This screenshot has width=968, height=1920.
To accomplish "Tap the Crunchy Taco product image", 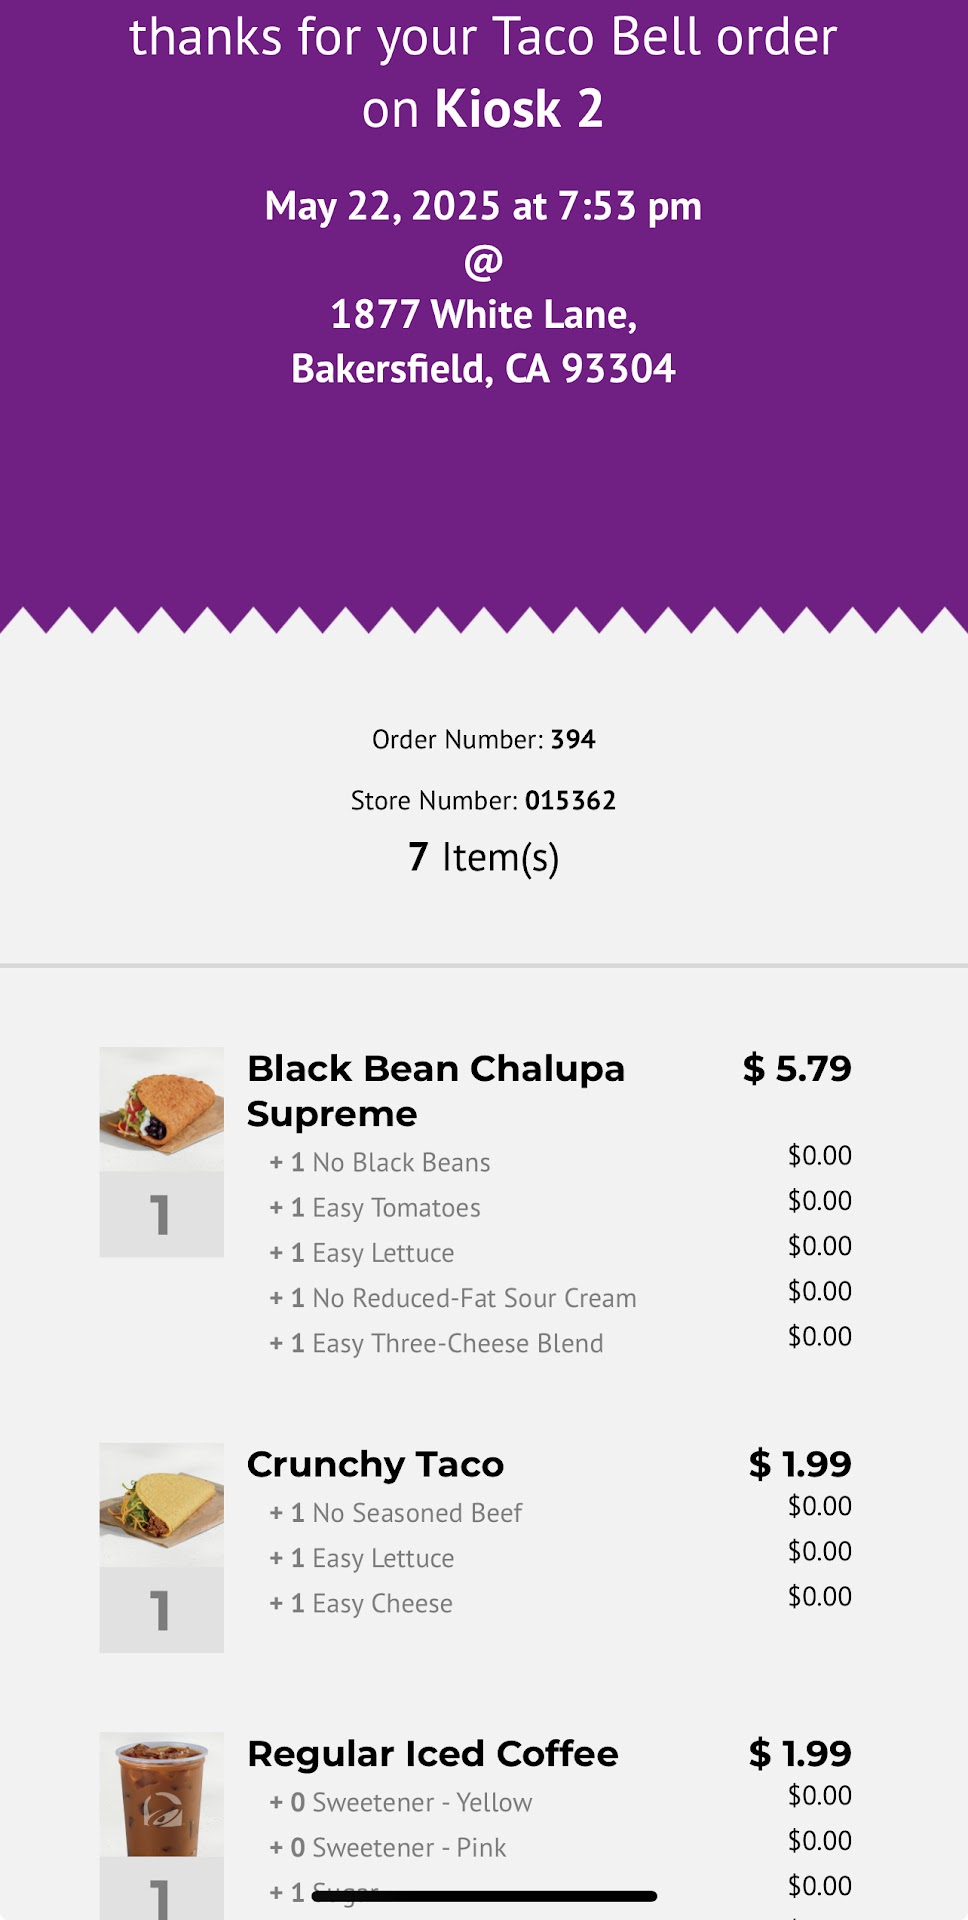I will pos(161,1504).
